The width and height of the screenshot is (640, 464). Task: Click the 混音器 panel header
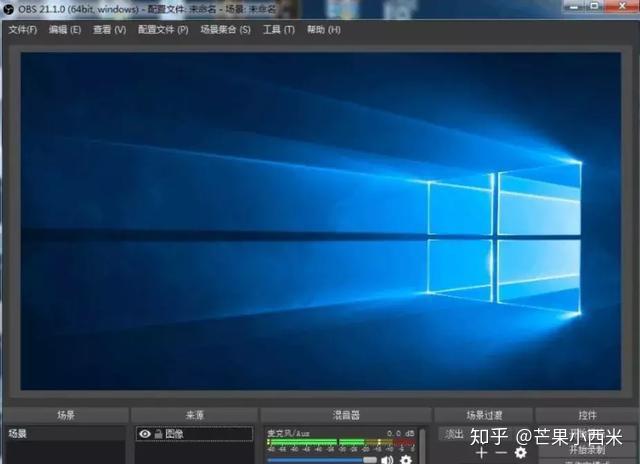tap(346, 415)
